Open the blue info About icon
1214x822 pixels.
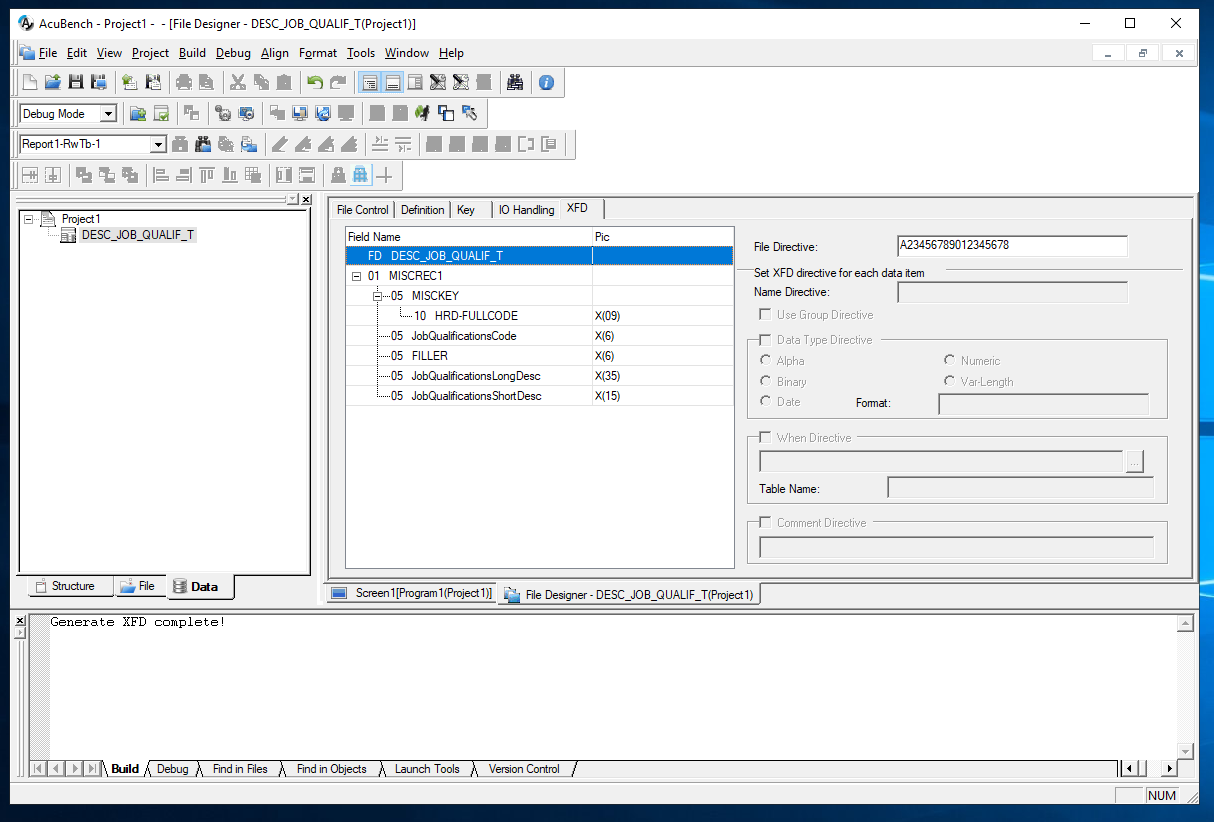(x=546, y=83)
